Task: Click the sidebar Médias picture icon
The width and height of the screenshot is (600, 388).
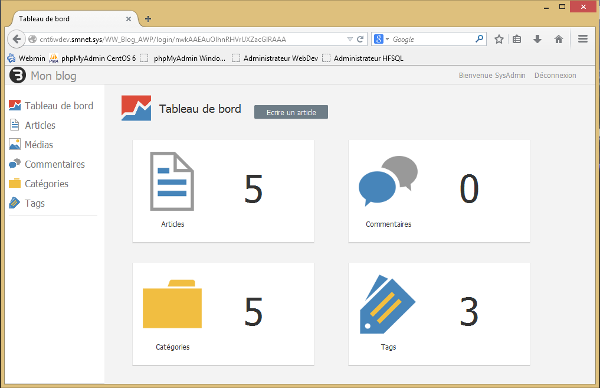Action: pyautogui.click(x=15, y=144)
